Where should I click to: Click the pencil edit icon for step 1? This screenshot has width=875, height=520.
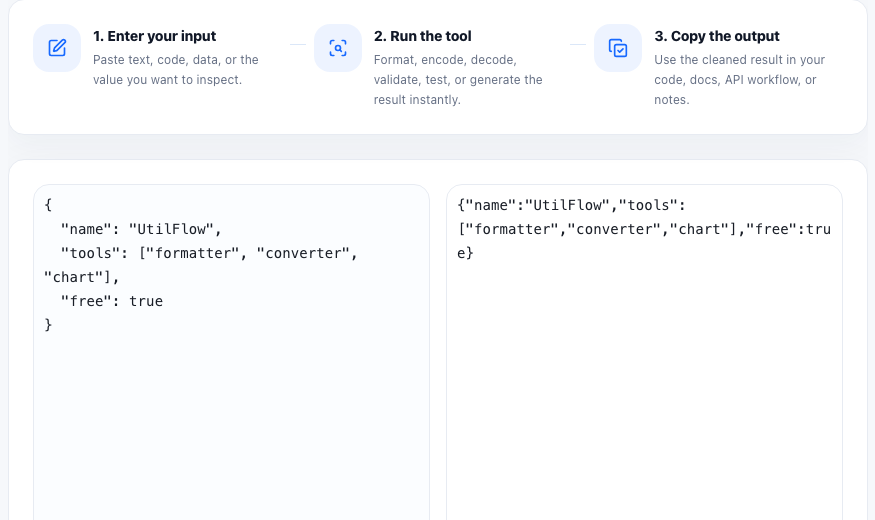pos(57,48)
